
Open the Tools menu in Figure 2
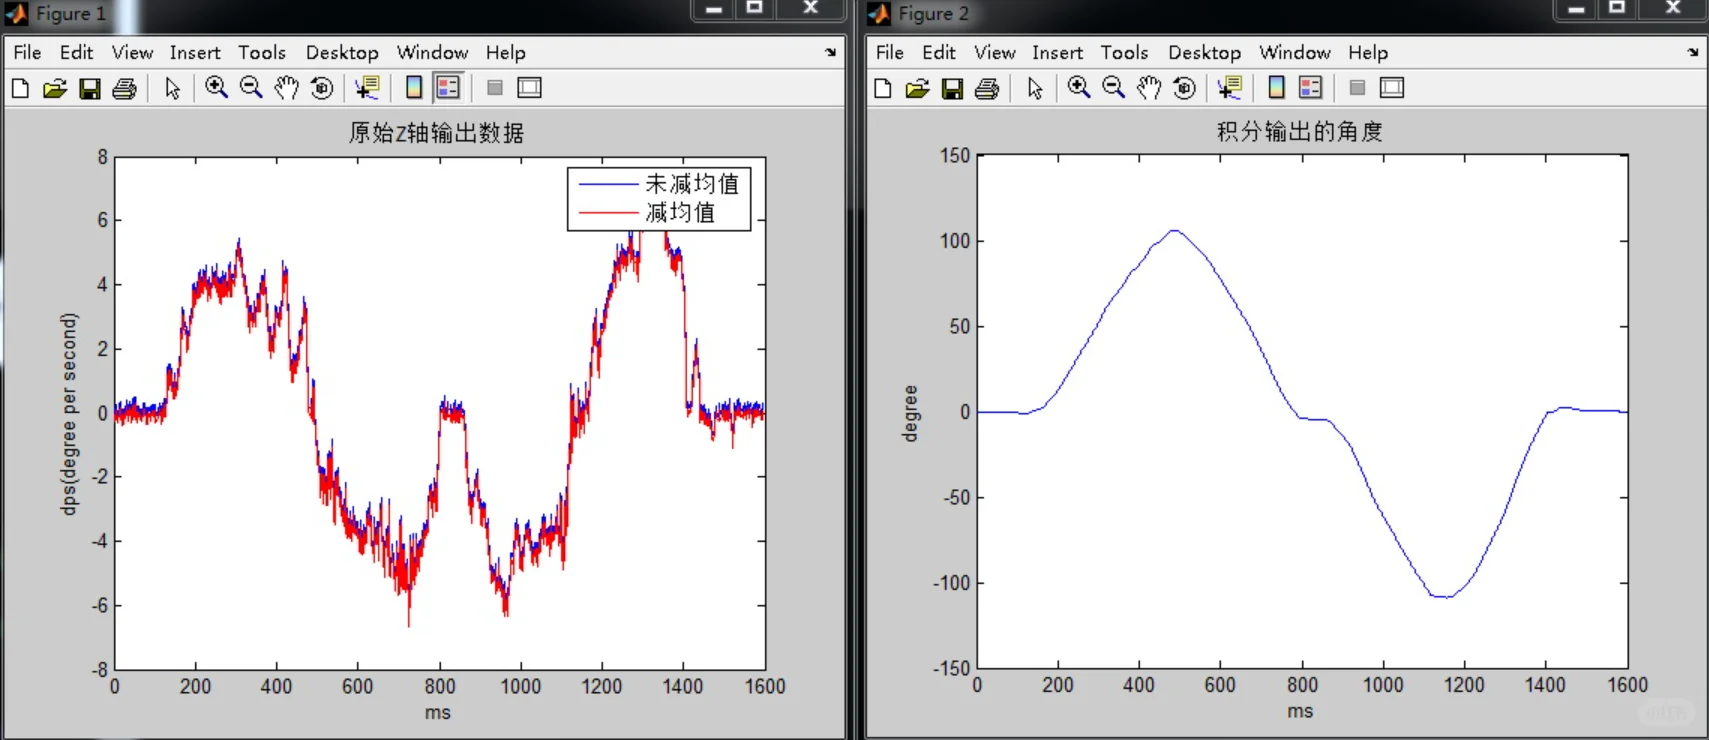pos(1125,53)
